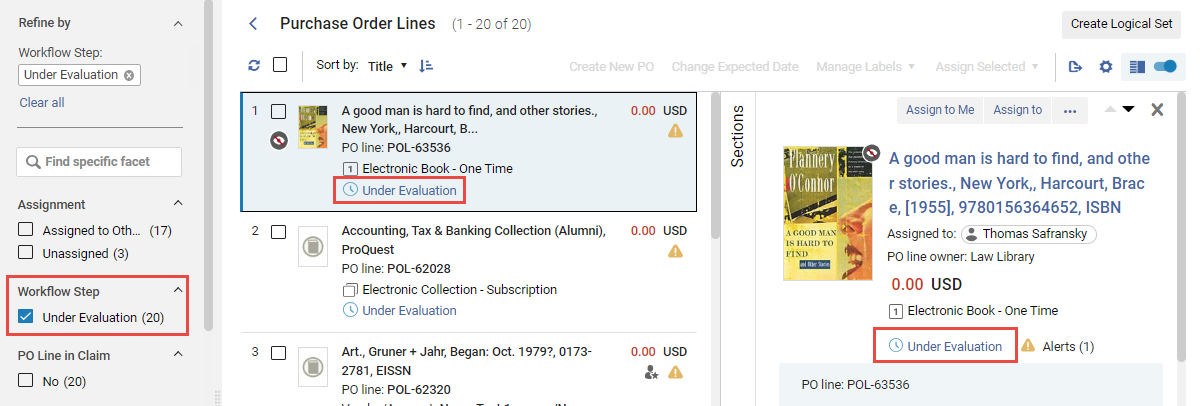
Task: Collapse the PO Line in Claim section
Action: [178, 355]
